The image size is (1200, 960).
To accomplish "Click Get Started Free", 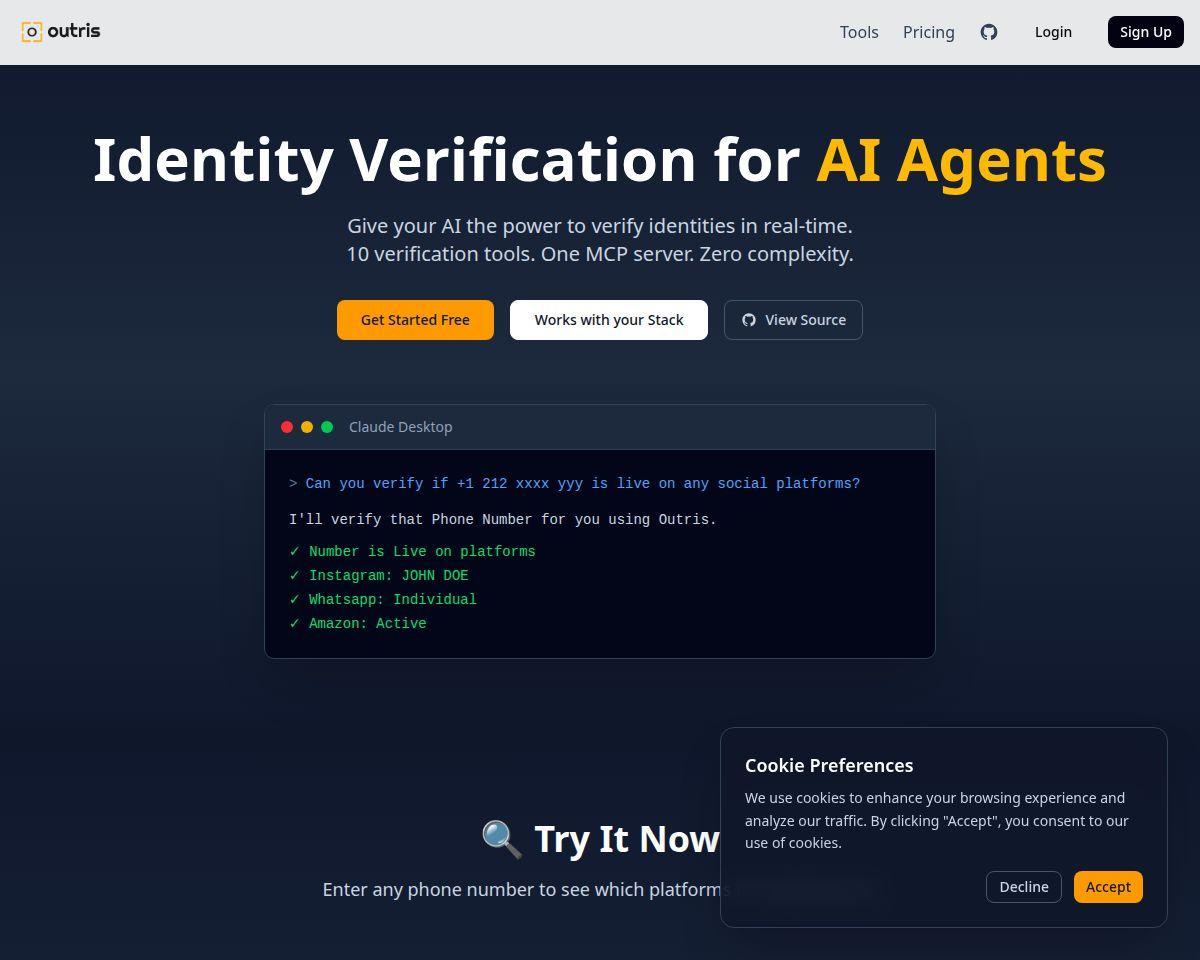I will [415, 320].
